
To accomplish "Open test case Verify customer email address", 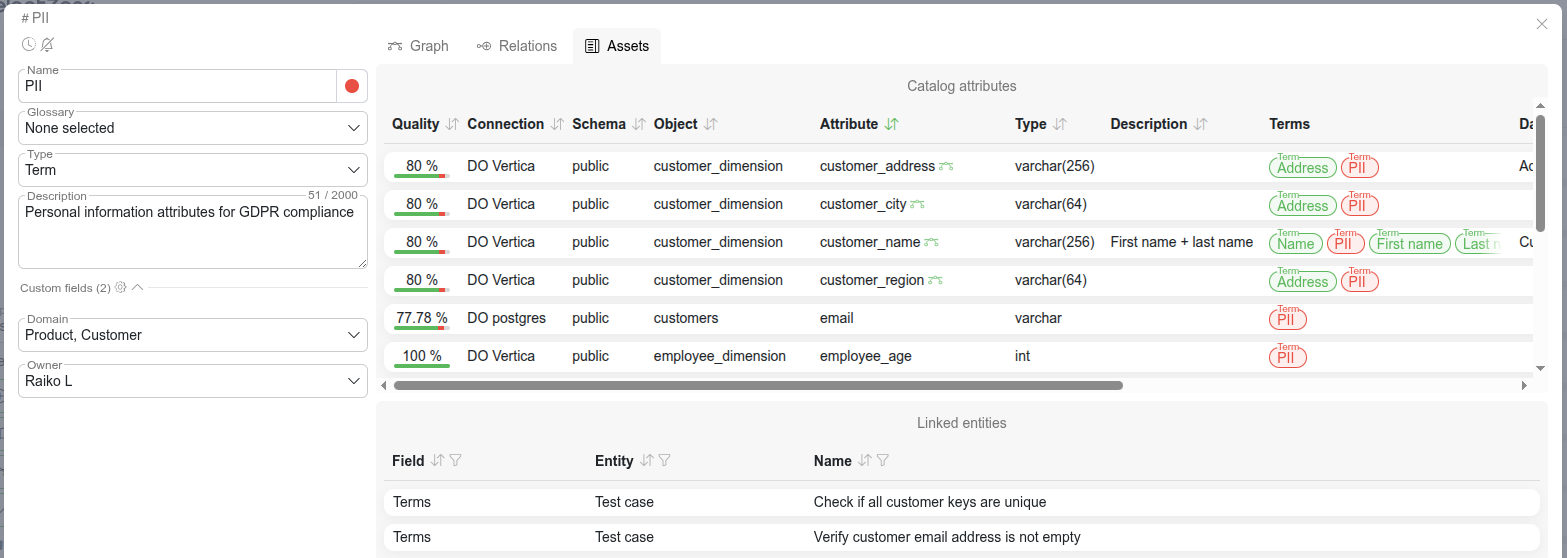I will point(946,537).
